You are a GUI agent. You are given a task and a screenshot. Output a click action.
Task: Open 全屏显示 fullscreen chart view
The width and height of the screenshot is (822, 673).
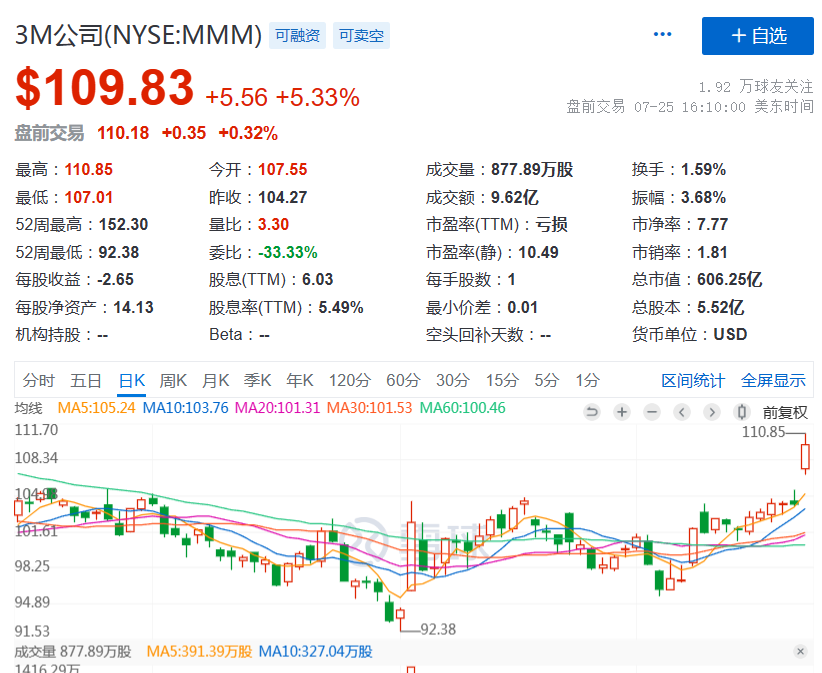coord(773,381)
